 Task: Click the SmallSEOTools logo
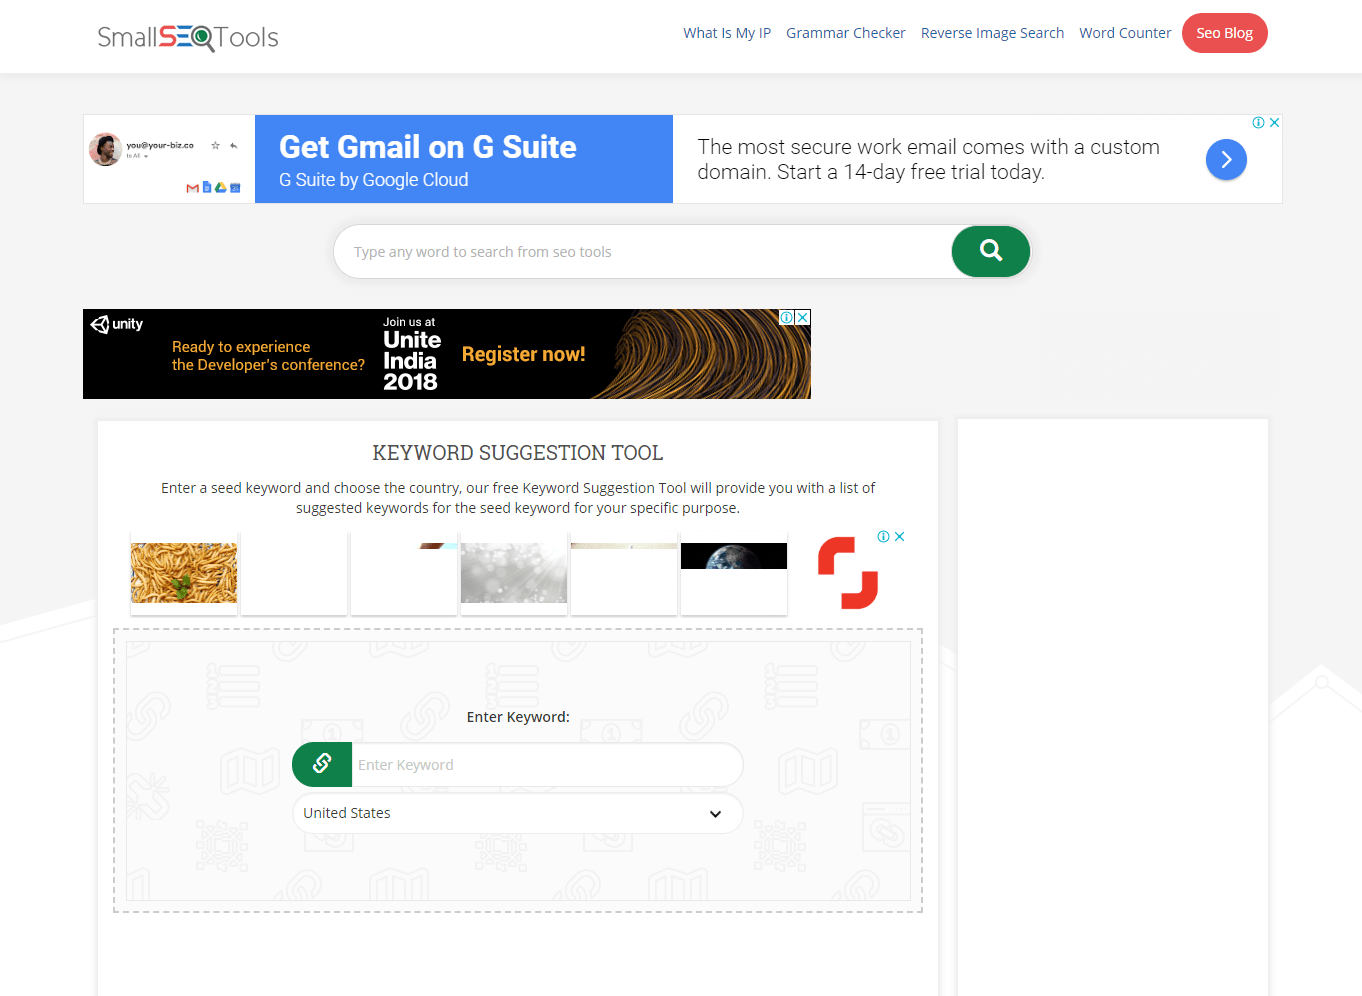[x=187, y=37]
